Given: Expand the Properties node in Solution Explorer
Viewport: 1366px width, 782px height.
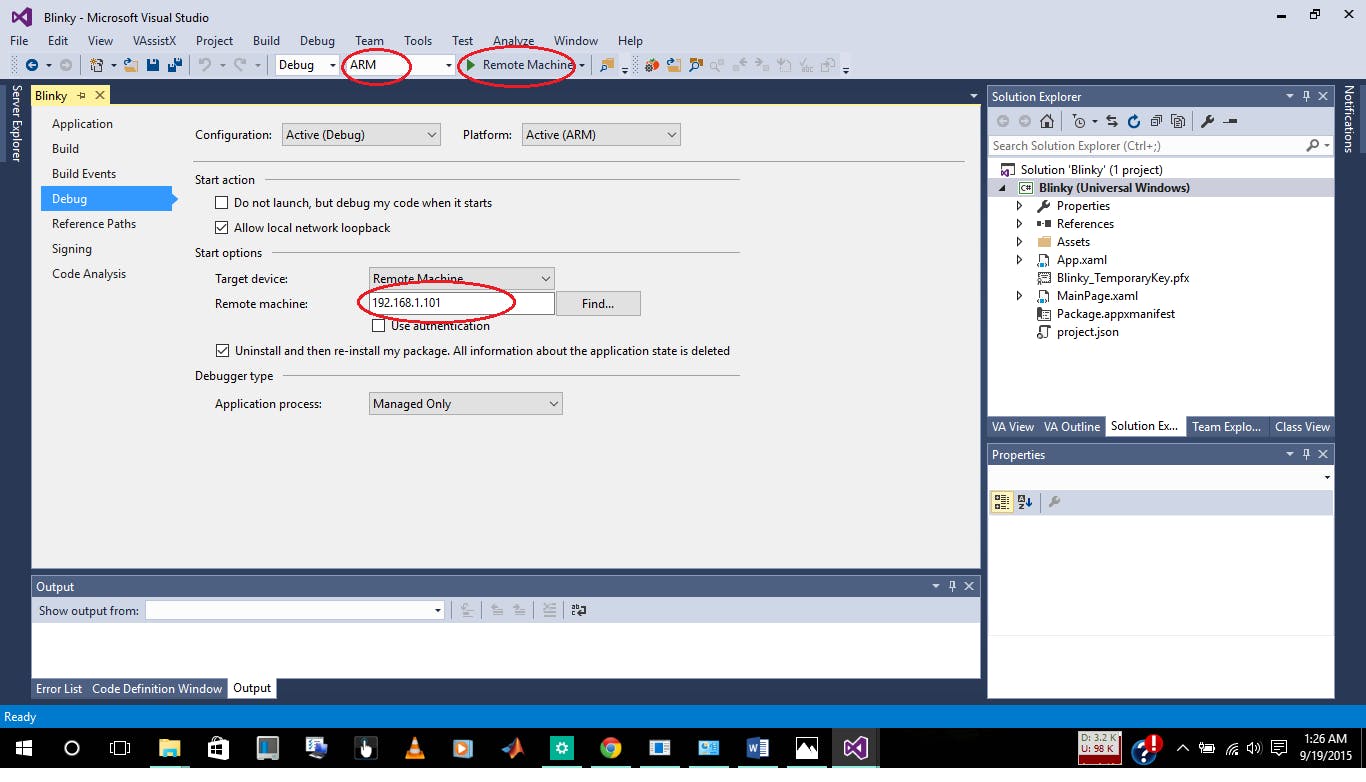Looking at the screenshot, I should [x=1019, y=206].
